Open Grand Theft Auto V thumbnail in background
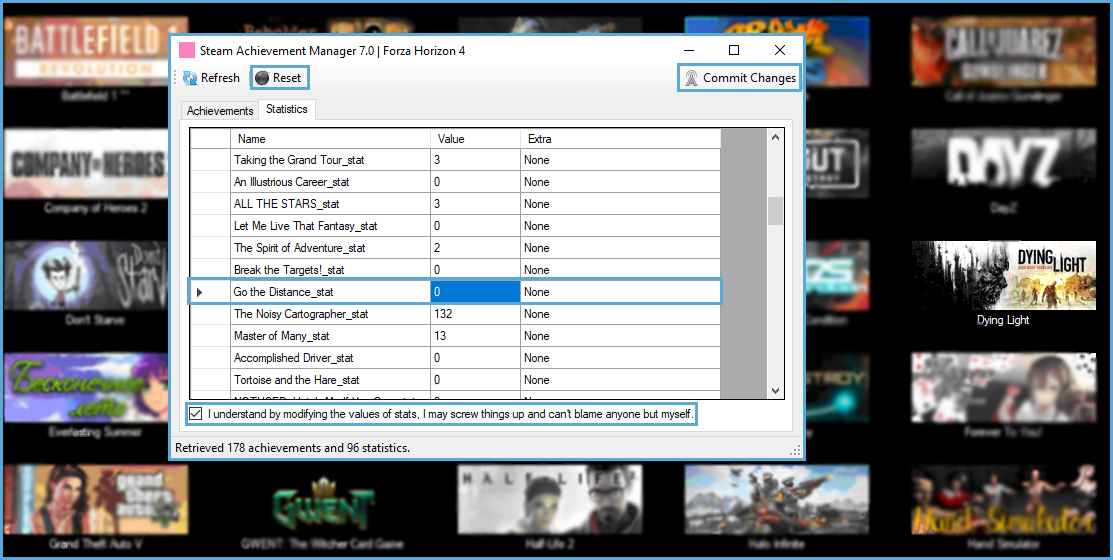 coord(96,500)
